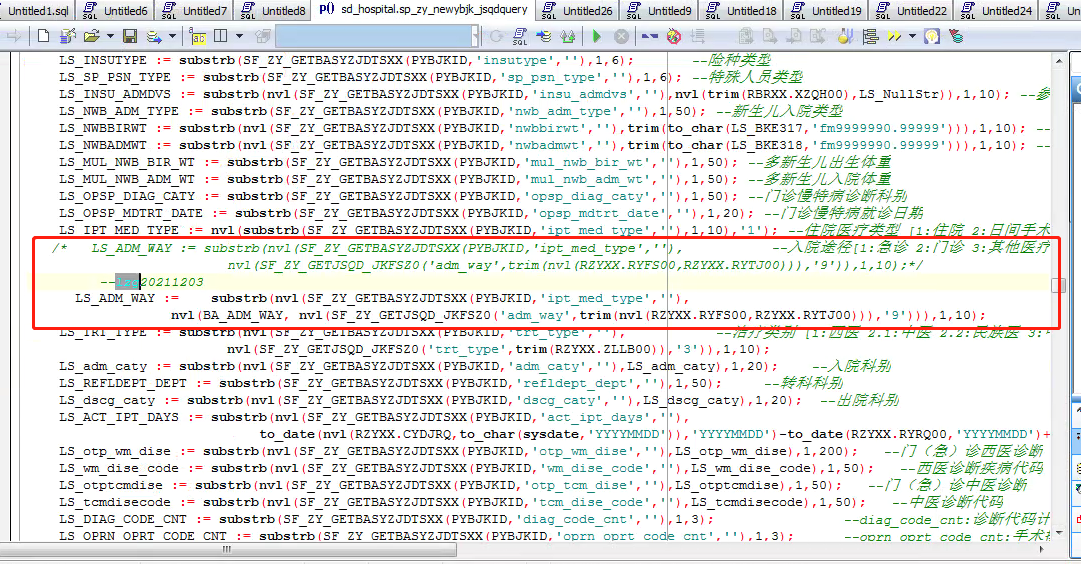The image size is (1081, 564).
Task: Click the database arrow icon beside SQL
Action: [x=544, y=36]
